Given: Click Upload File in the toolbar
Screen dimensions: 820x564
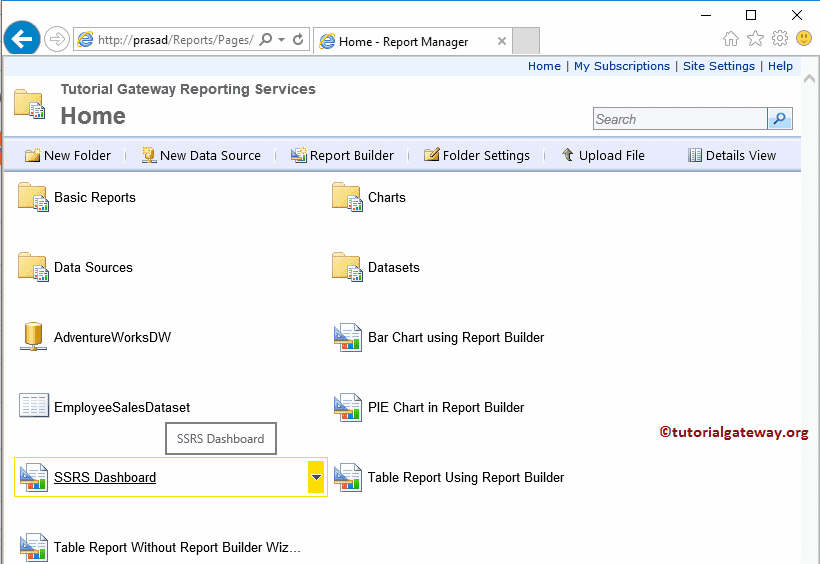Looking at the screenshot, I should [x=603, y=155].
